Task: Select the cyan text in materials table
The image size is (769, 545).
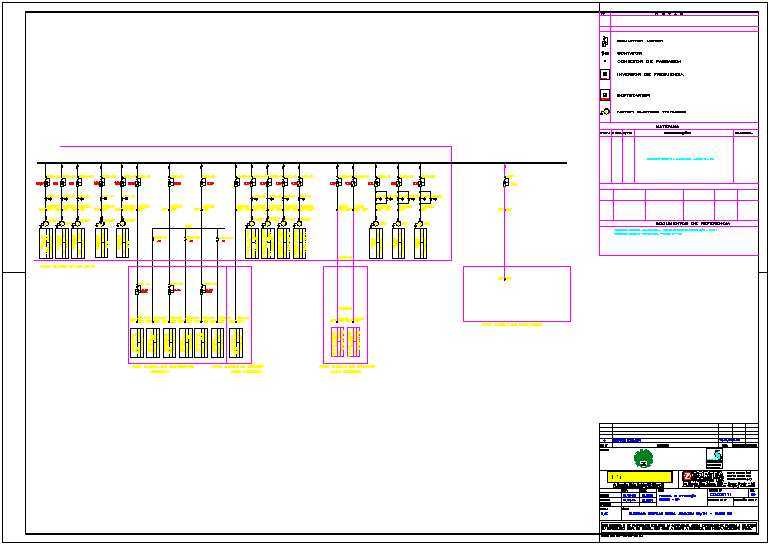Action: click(680, 158)
